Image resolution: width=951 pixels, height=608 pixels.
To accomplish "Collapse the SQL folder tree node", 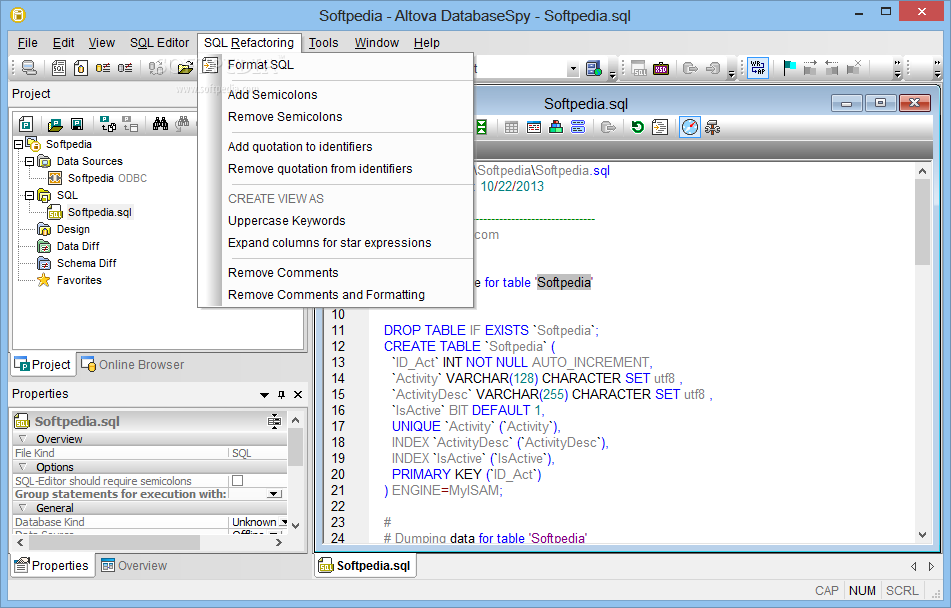I will [x=29, y=195].
